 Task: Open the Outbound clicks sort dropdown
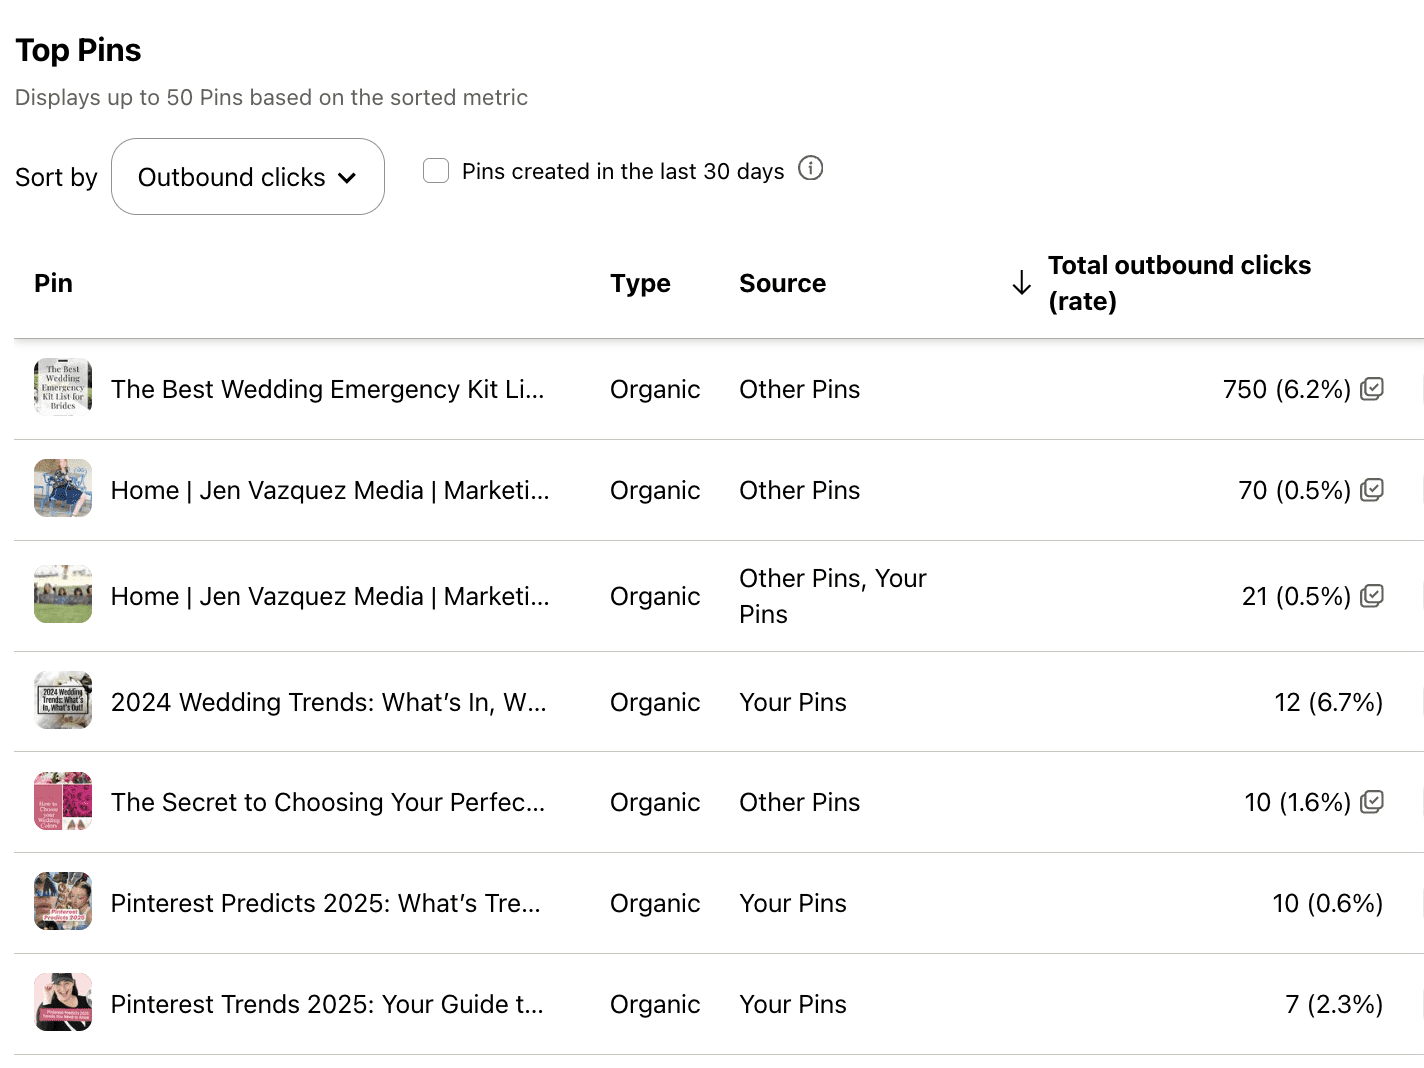click(248, 177)
